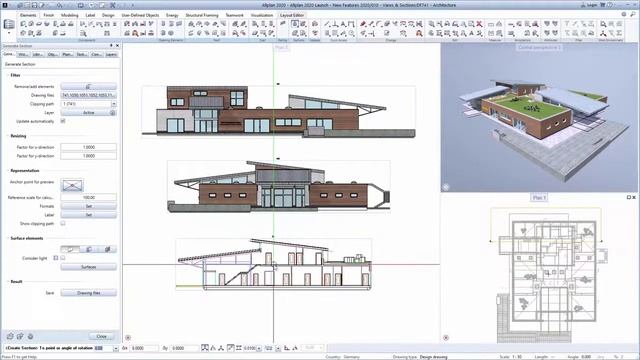Click Factor for x-direction field
The image size is (640, 360).
pyautogui.click(x=89, y=147)
